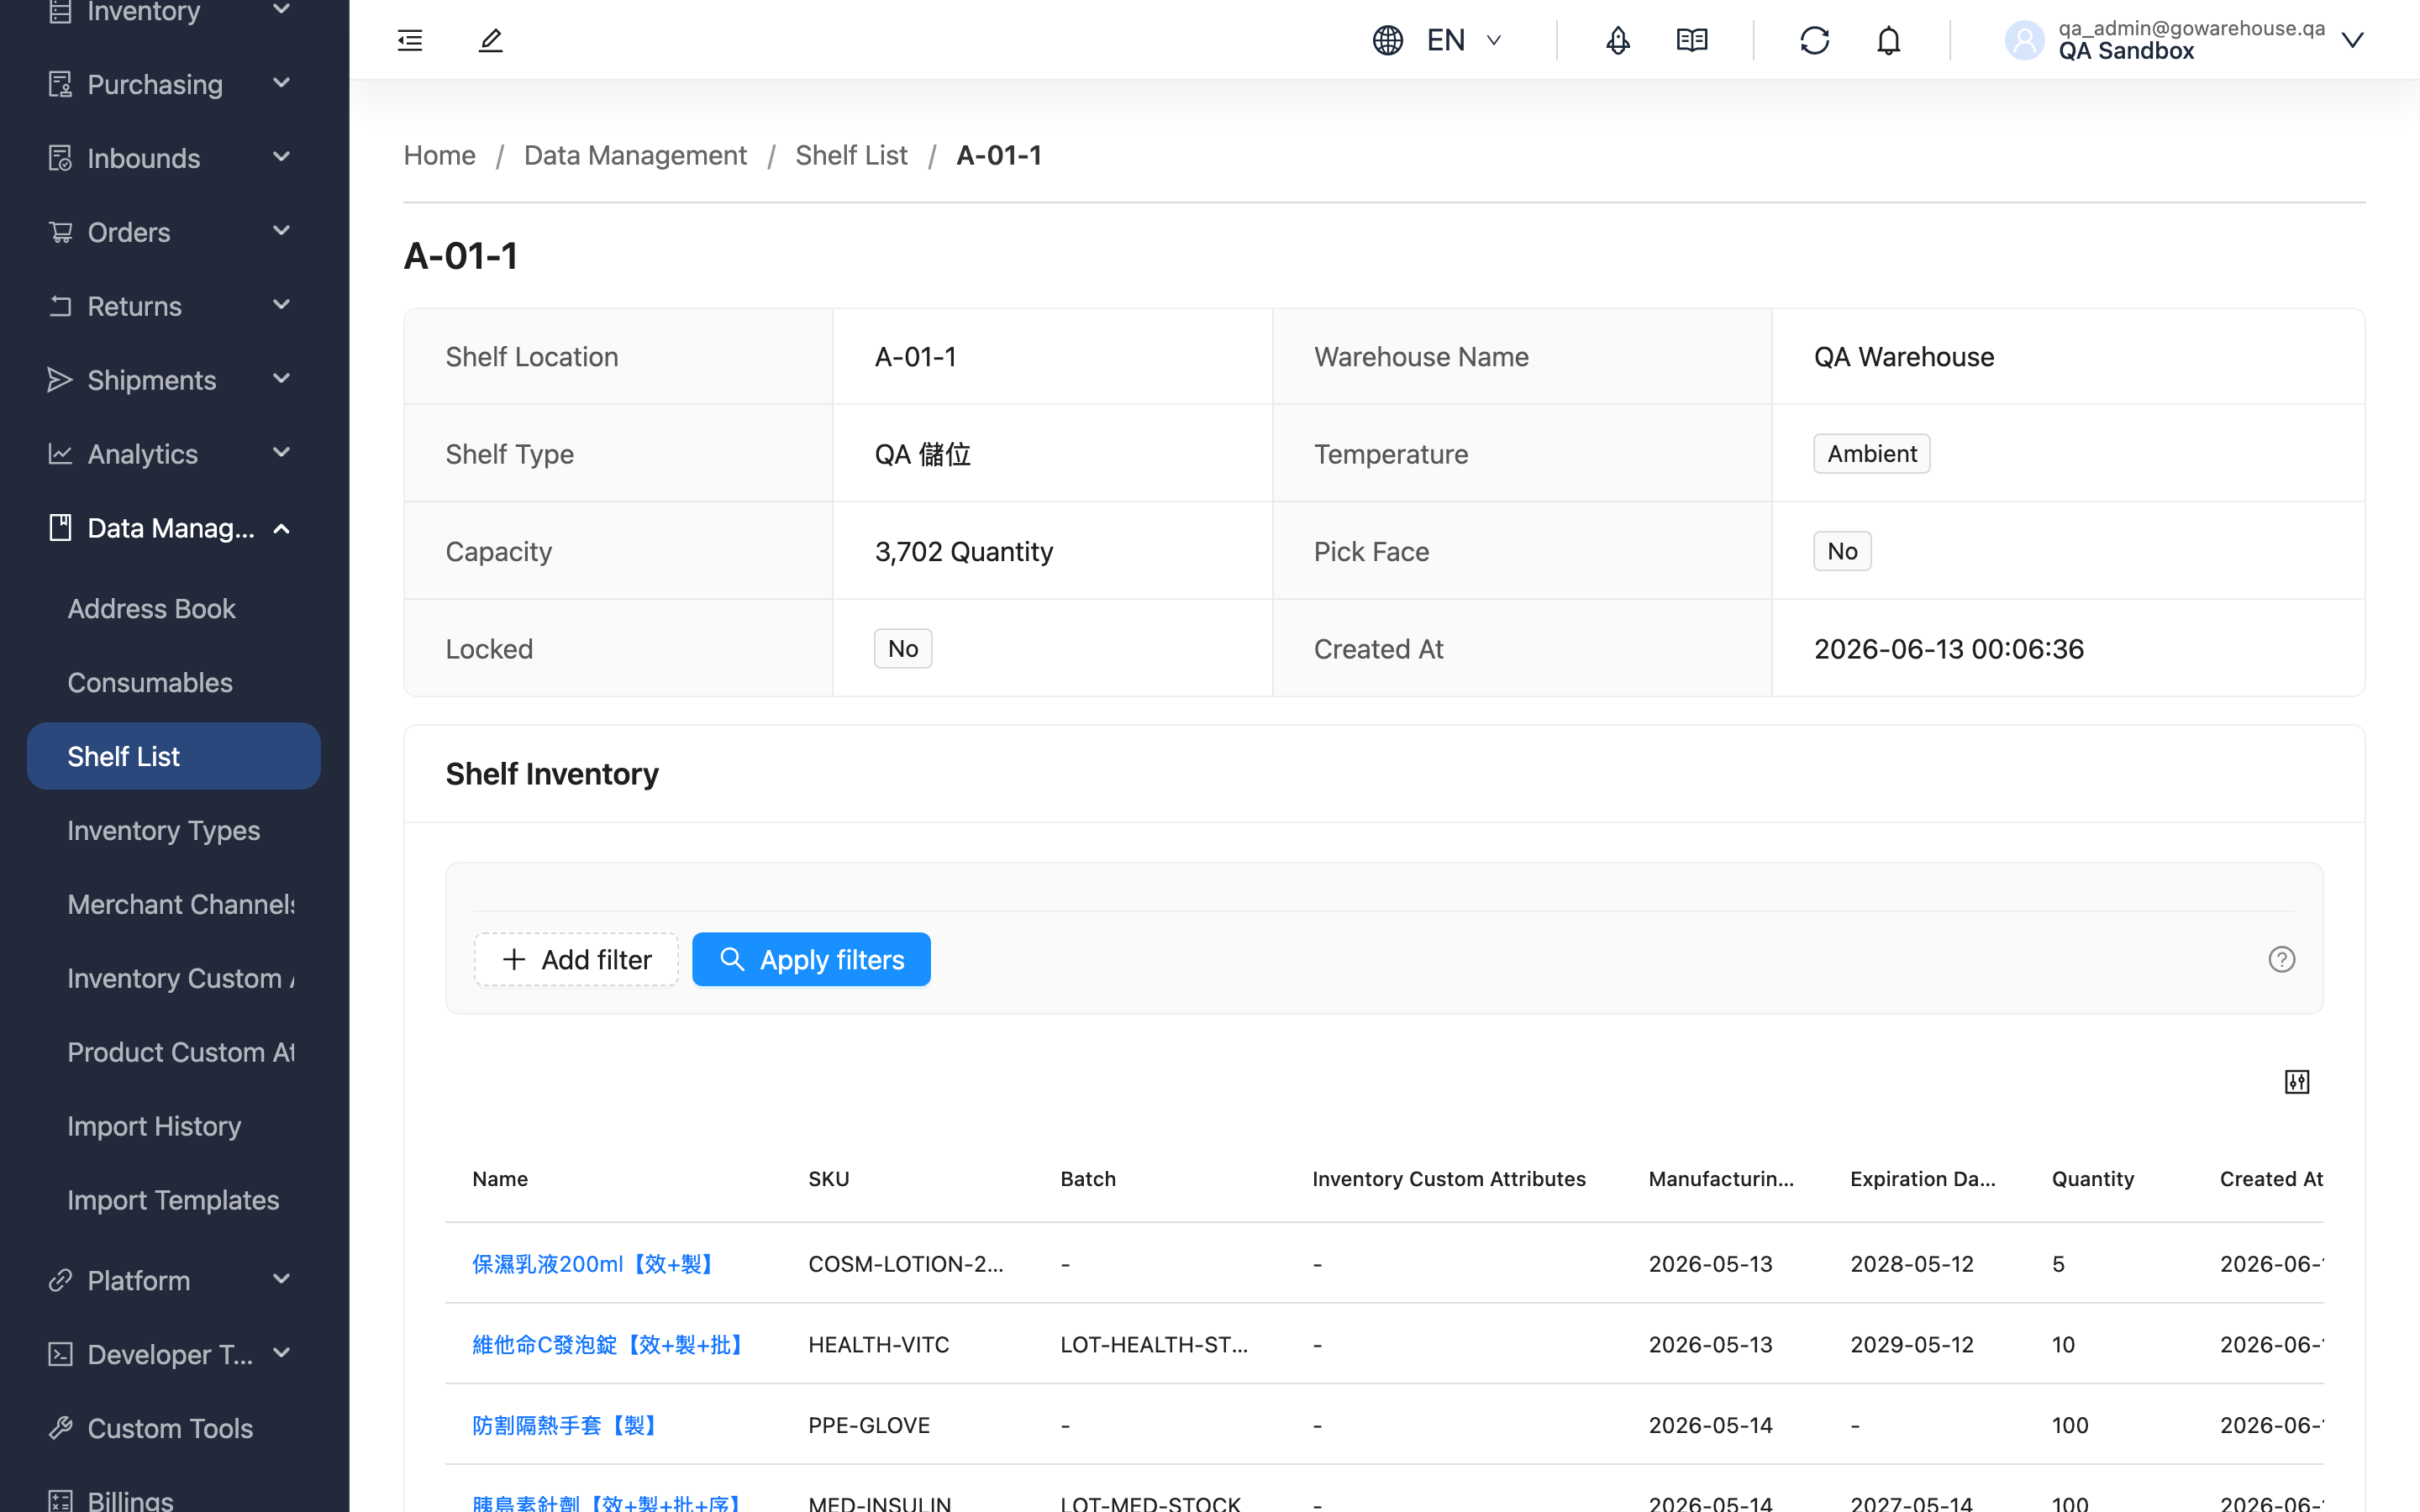Click the Developer Tools terminal icon
Viewport: 2420px width, 1512px height.
(60, 1354)
